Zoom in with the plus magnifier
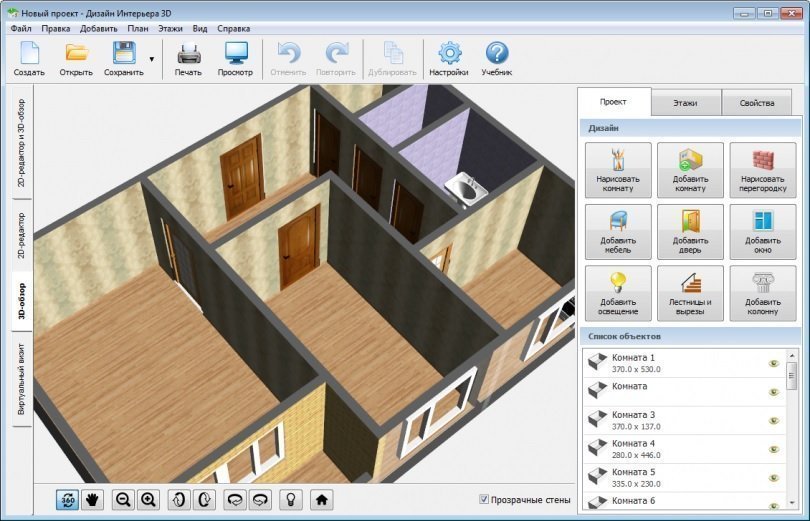Viewport: 810px width, 521px height. (x=148, y=499)
